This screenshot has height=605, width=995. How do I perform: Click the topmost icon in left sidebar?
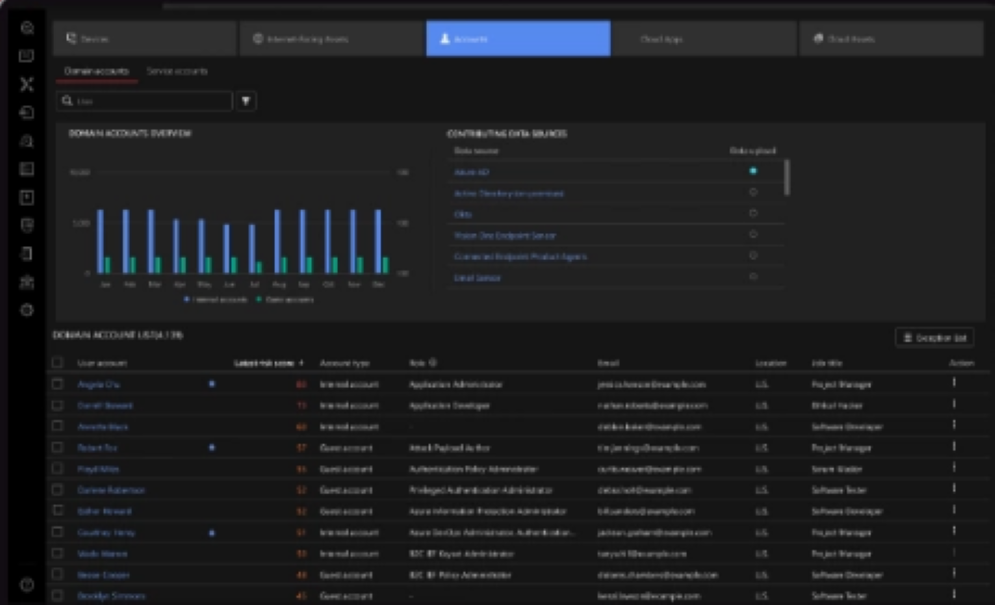point(27,28)
